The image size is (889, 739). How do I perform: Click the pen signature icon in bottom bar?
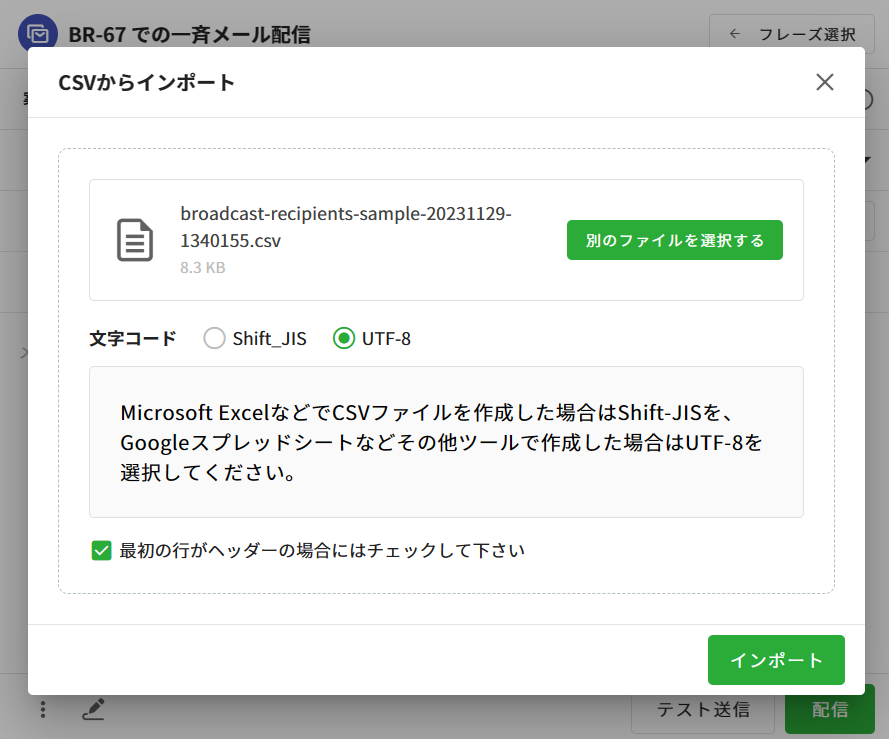click(x=93, y=710)
